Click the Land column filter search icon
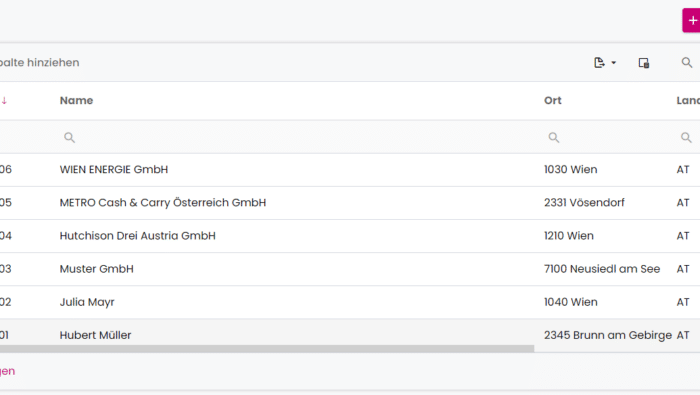700x395 pixels. (x=686, y=137)
